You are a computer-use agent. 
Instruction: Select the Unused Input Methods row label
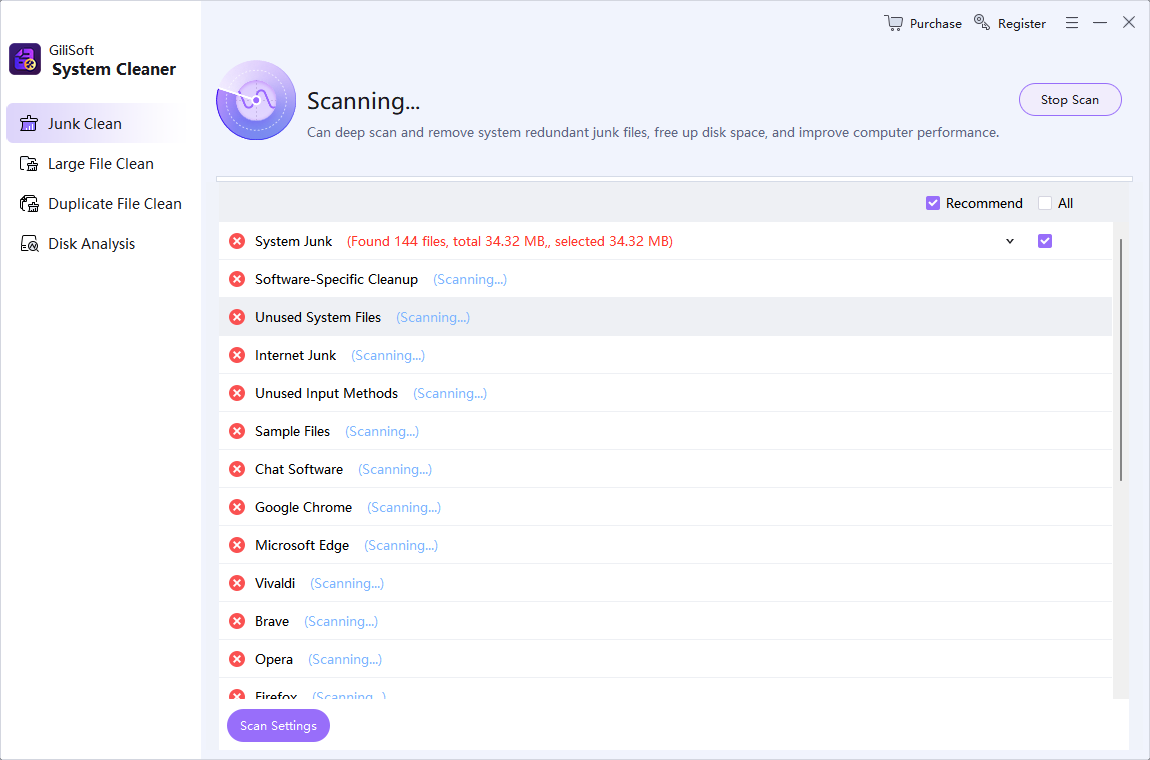[326, 393]
